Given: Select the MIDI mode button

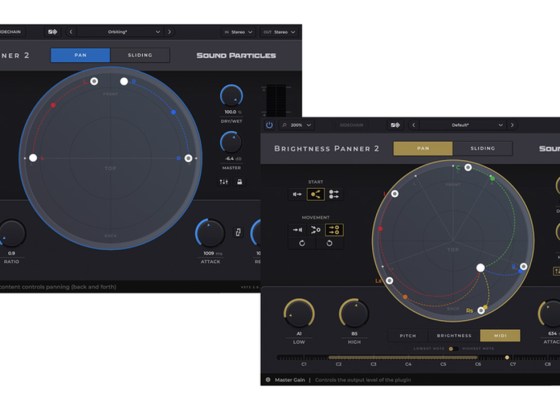Looking at the screenshot, I should coord(500,336).
